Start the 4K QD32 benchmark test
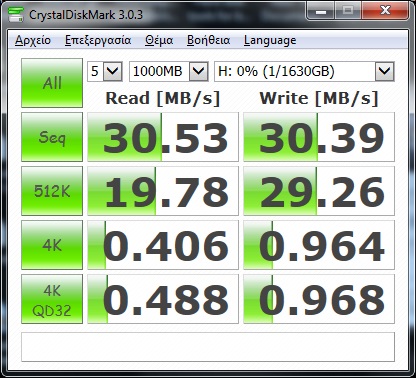Viewport: 416px width, 378px height. click(52, 299)
